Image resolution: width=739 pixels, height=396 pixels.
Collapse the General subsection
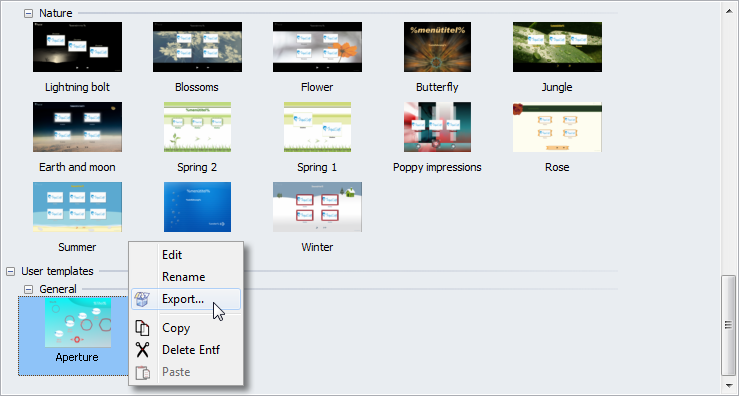coord(28,289)
